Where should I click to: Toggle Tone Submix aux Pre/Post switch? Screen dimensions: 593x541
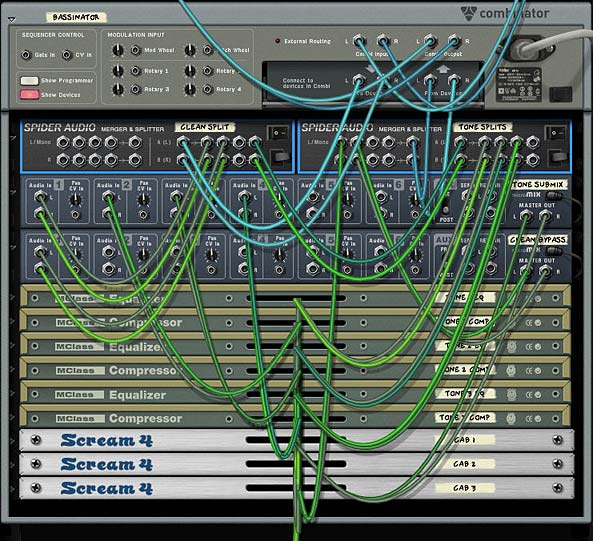pos(446,206)
